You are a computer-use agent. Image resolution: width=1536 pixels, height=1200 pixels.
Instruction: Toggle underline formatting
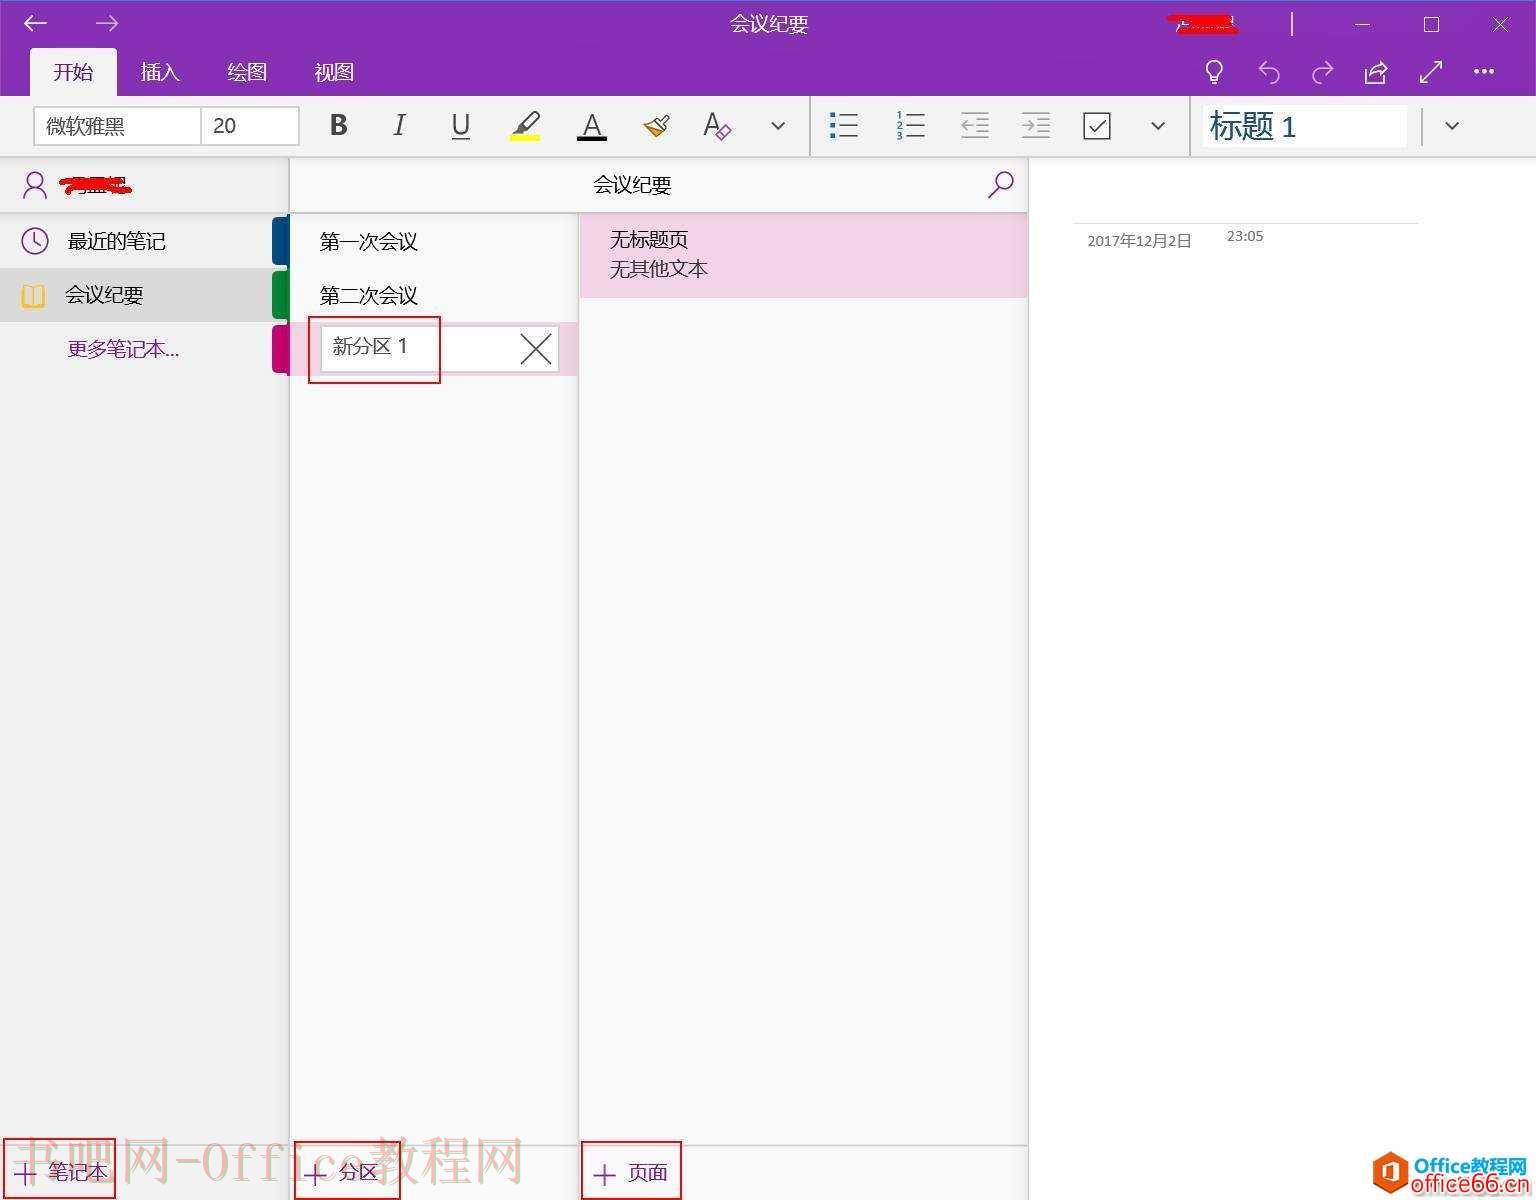(x=460, y=125)
